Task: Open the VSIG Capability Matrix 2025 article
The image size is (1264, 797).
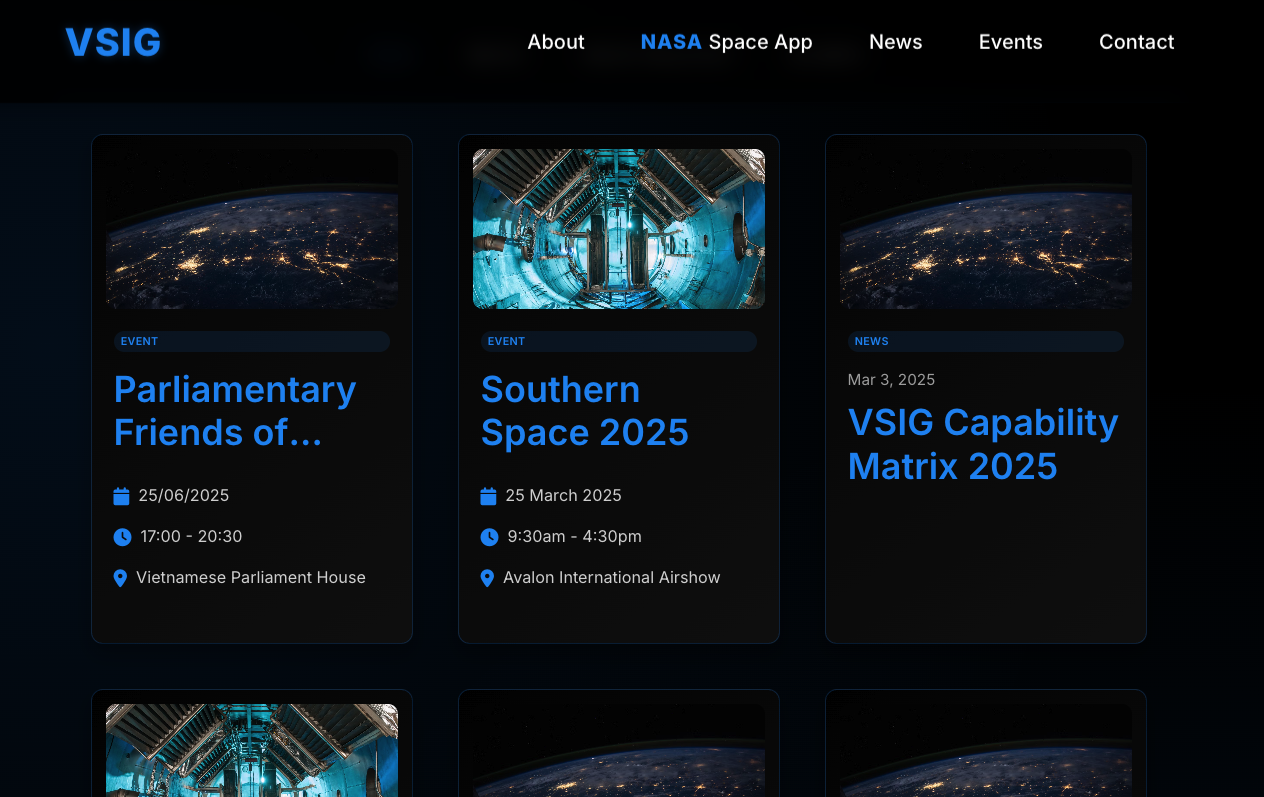Action: click(982, 444)
